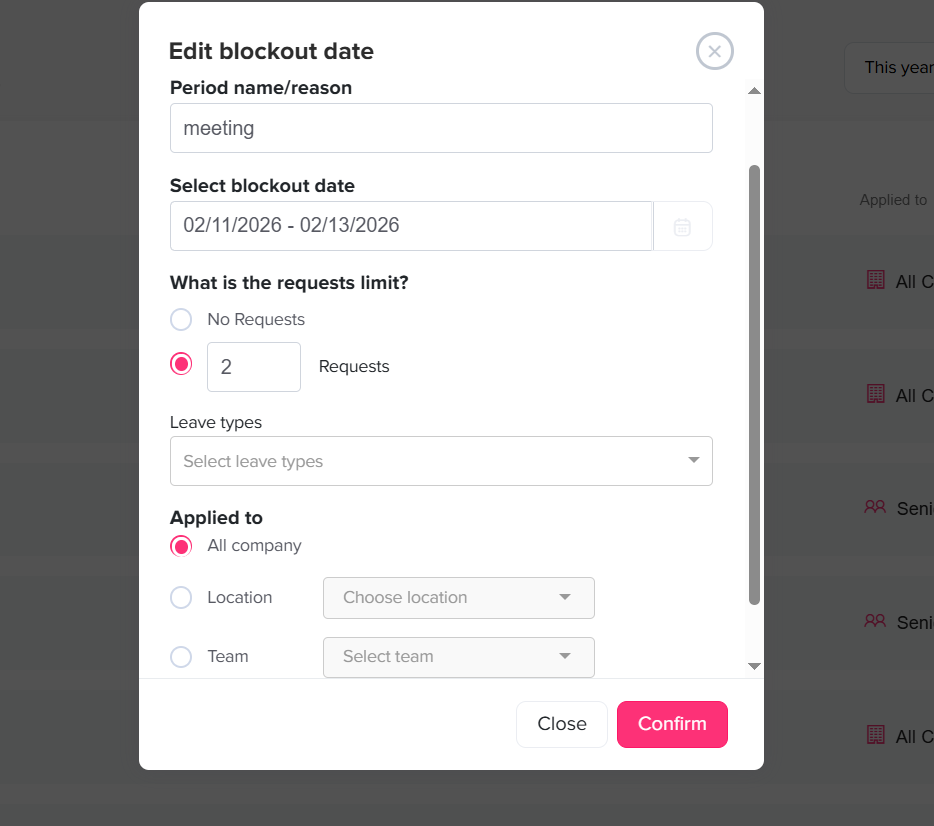The image size is (934, 826).
Task: Click the building icon in the bottom row
Action: [x=875, y=735]
